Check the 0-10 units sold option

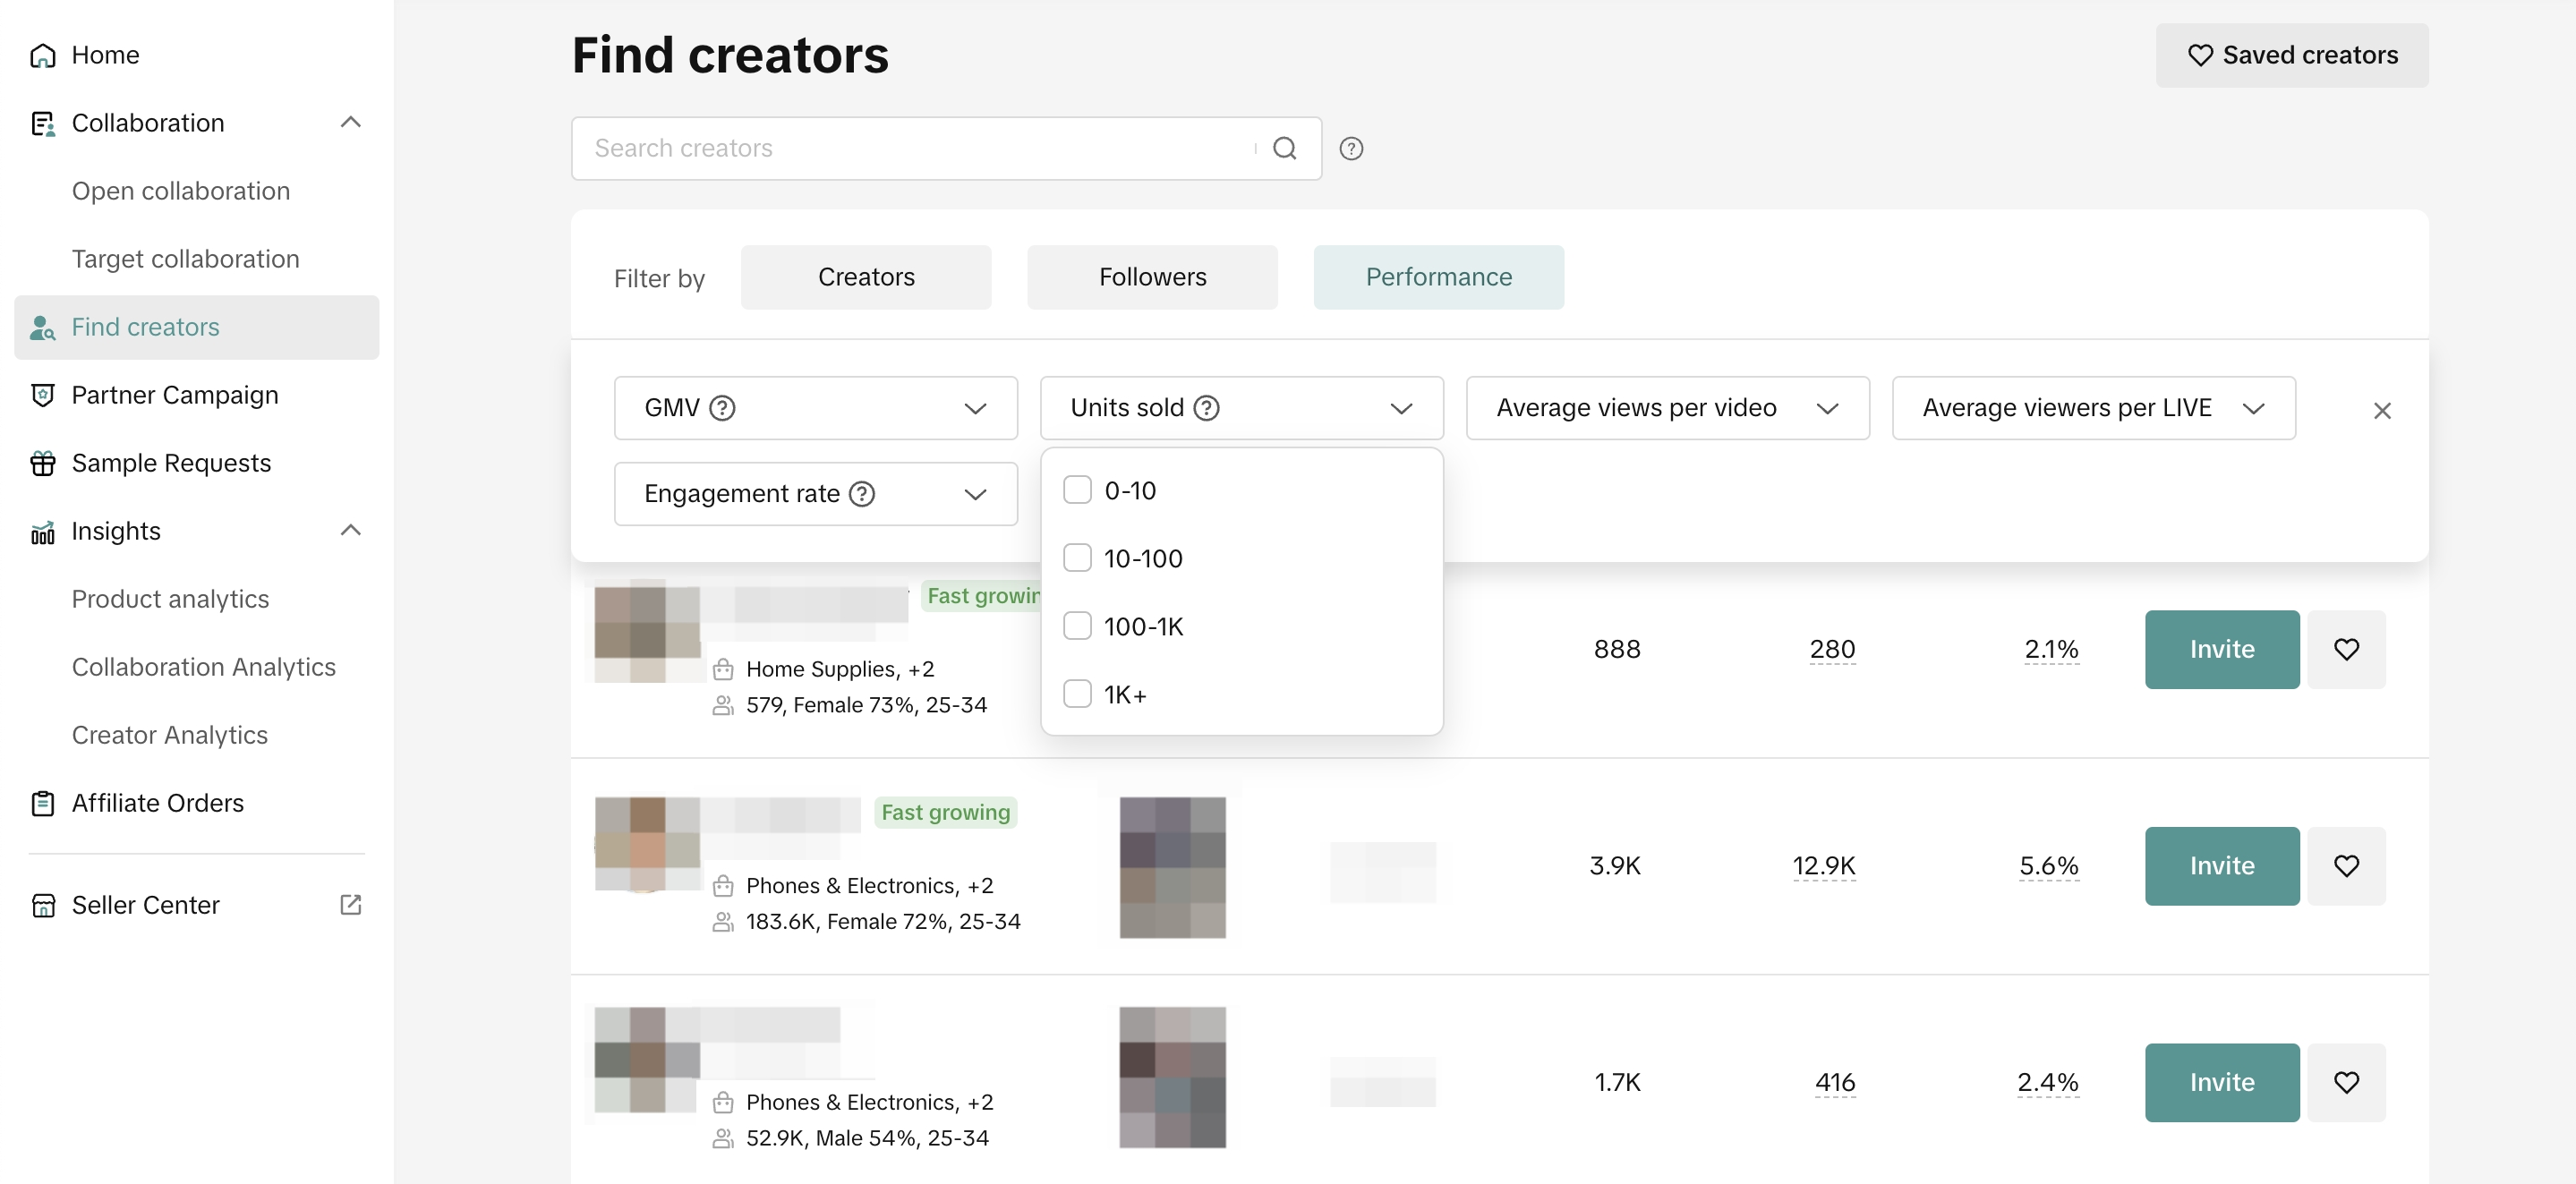pyautogui.click(x=1076, y=490)
